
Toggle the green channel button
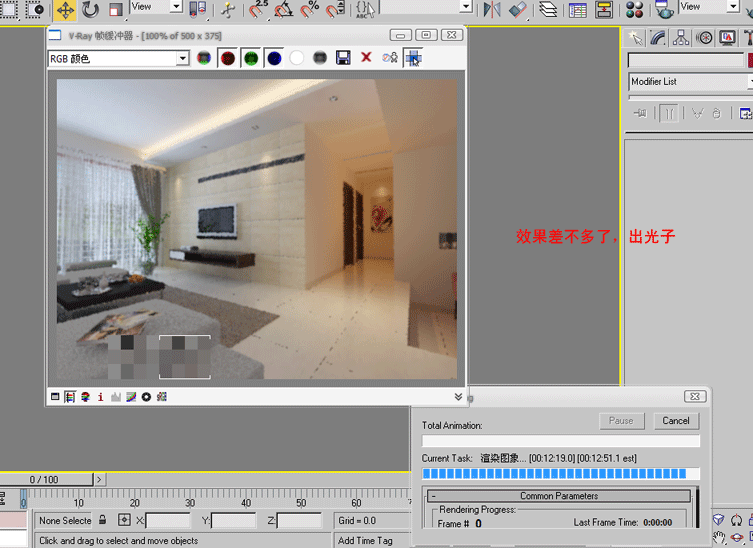[251, 59]
